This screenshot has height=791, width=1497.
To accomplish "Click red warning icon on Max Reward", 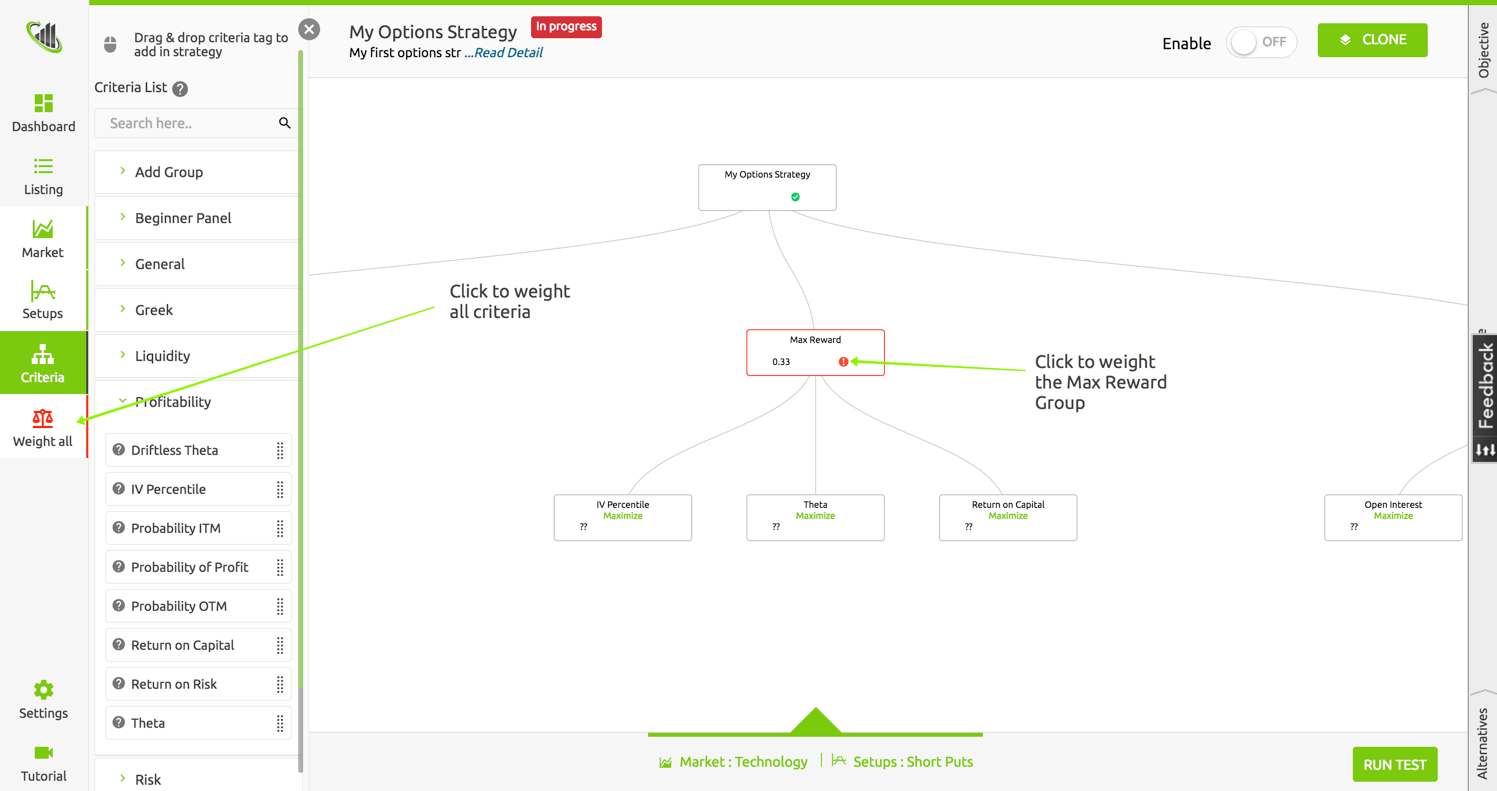I will (843, 362).
